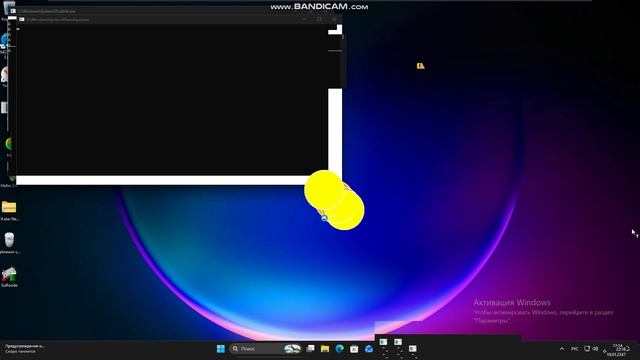Open the Mail app from the taskbar

[369, 349]
